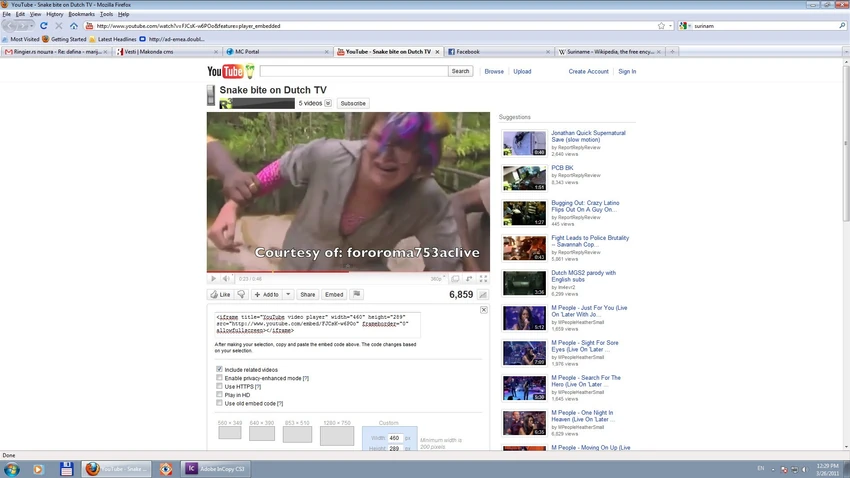Enter fullscreen mode on the video player
This screenshot has height=478, width=850.
(x=483, y=279)
